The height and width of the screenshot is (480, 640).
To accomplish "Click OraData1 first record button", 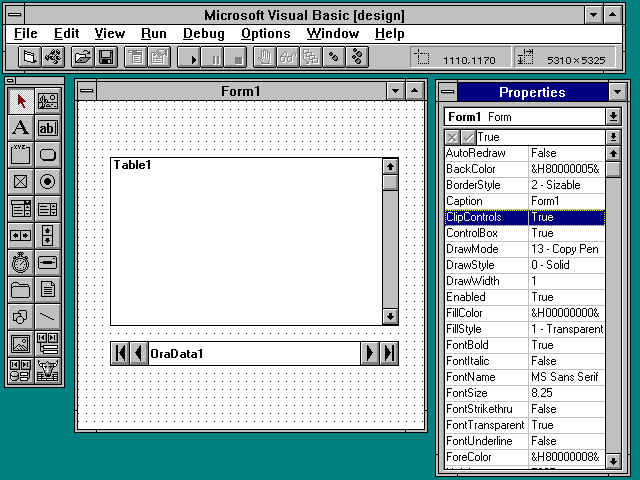I will click(120, 353).
